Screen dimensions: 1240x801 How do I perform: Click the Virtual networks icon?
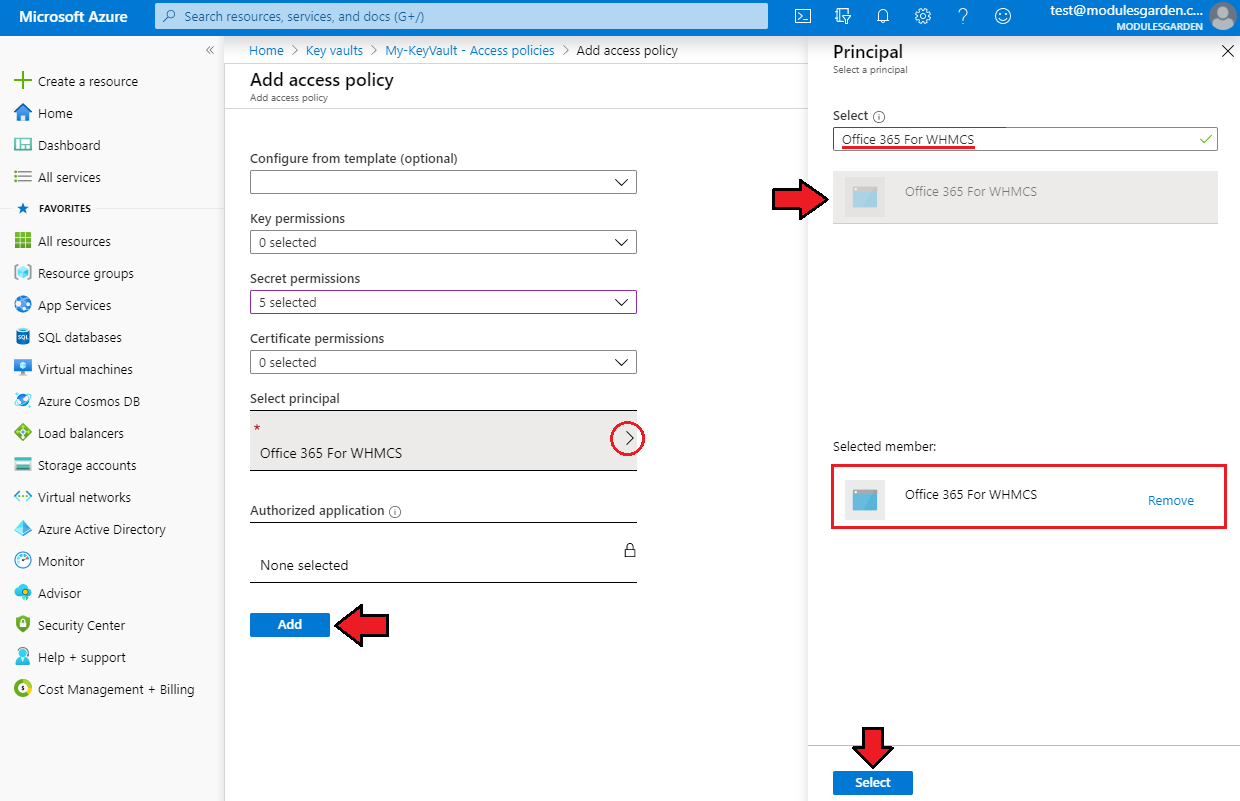[x=23, y=497]
